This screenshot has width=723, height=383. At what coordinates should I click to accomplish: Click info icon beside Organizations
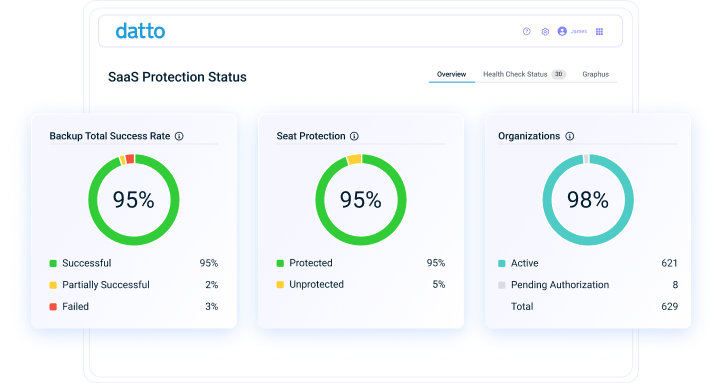(x=570, y=136)
